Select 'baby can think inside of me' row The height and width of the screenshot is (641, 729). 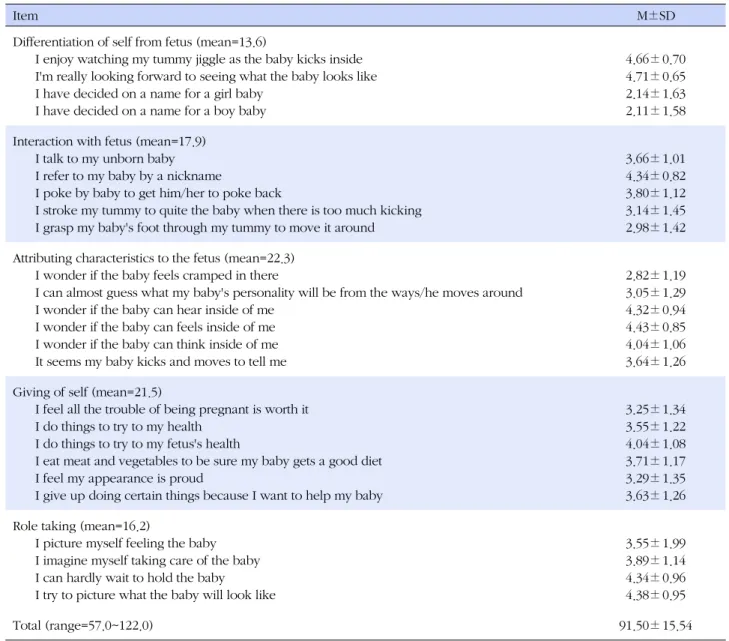pyautogui.click(x=157, y=344)
